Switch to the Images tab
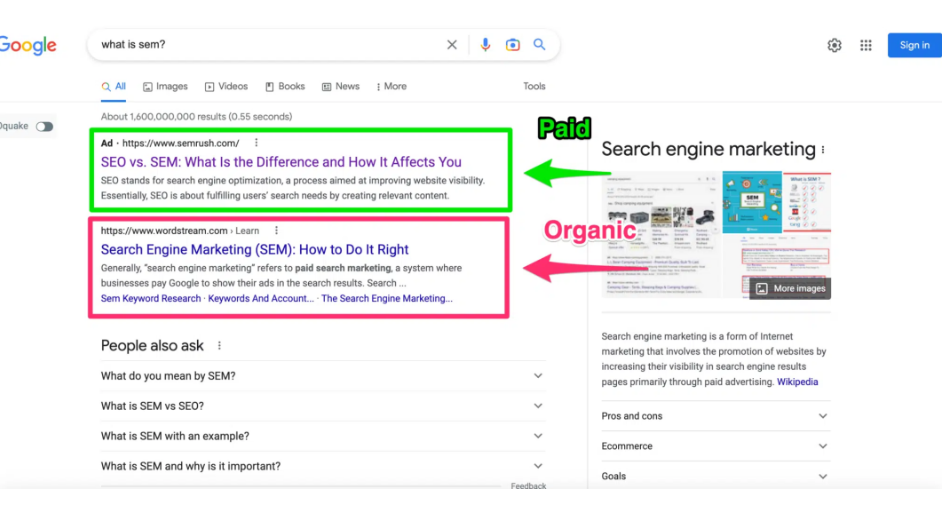 (x=165, y=87)
